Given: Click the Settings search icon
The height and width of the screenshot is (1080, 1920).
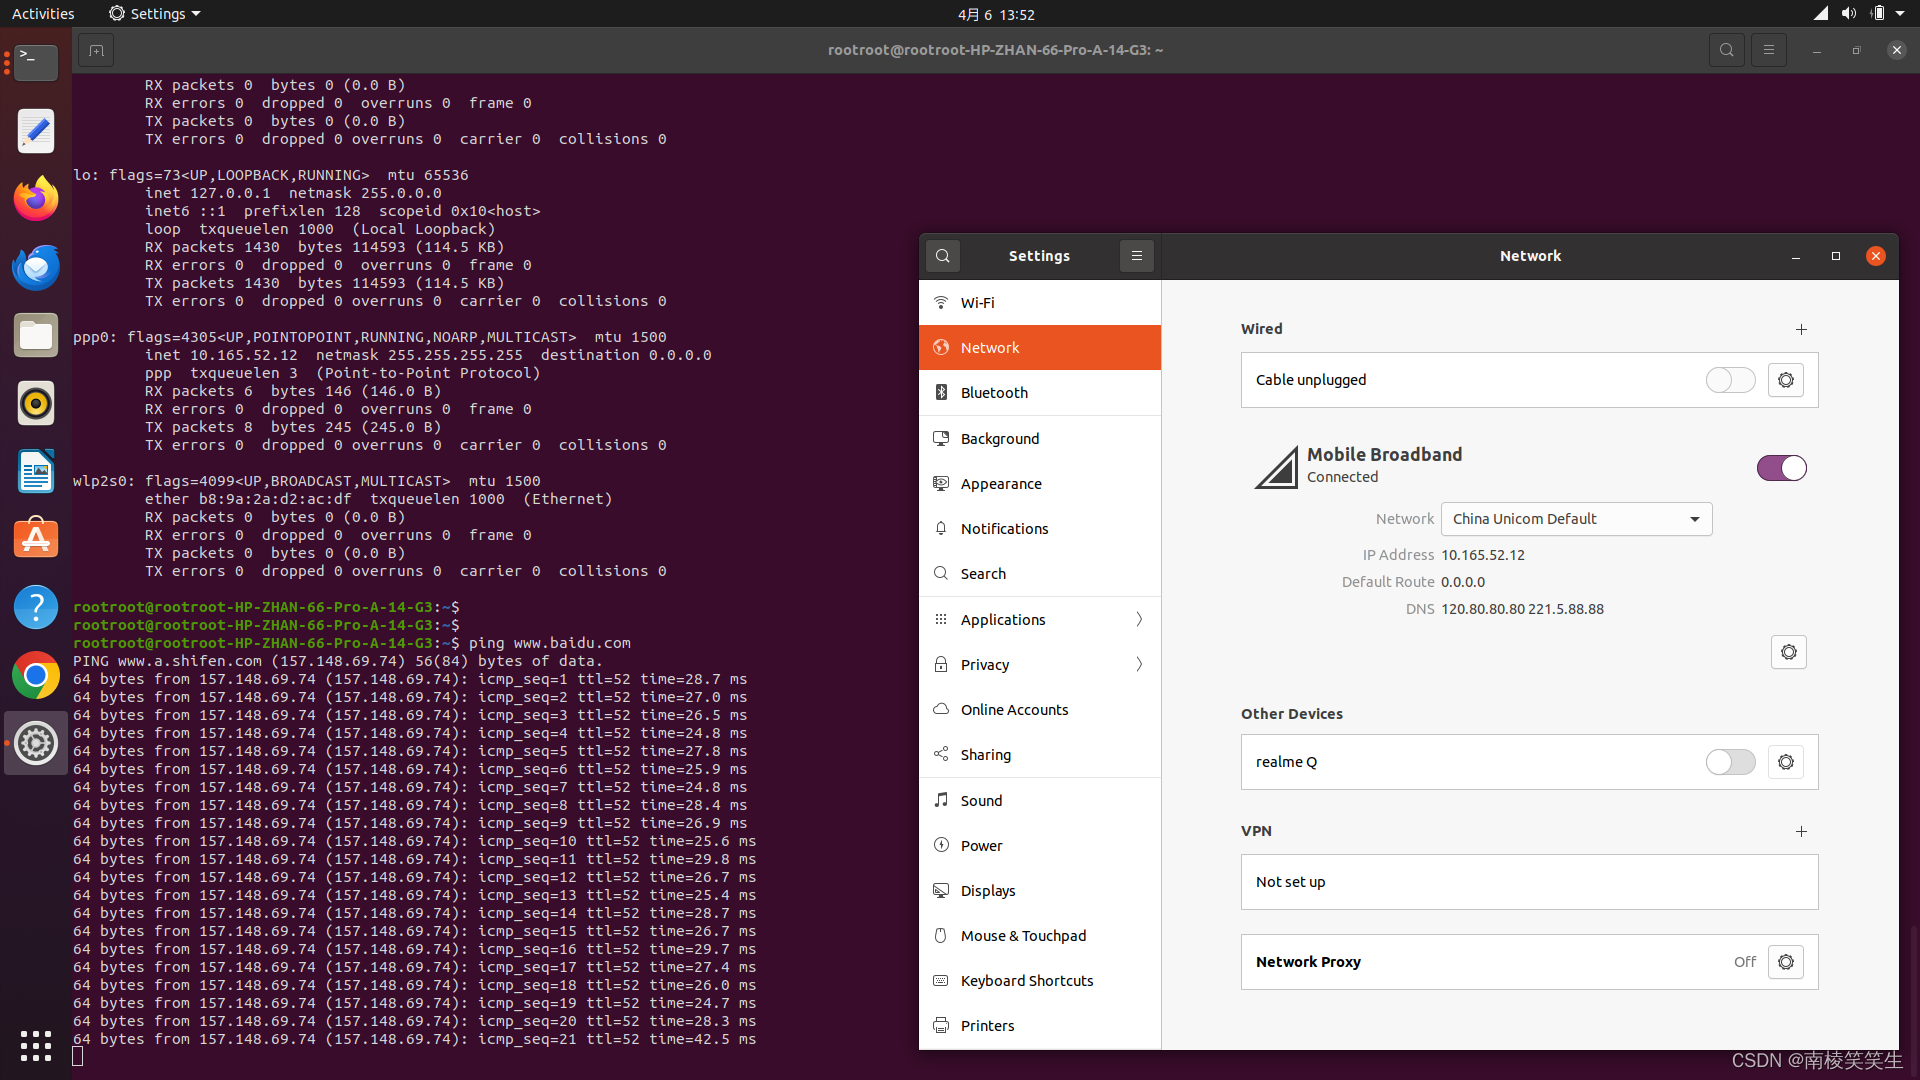Looking at the screenshot, I should click(942, 256).
